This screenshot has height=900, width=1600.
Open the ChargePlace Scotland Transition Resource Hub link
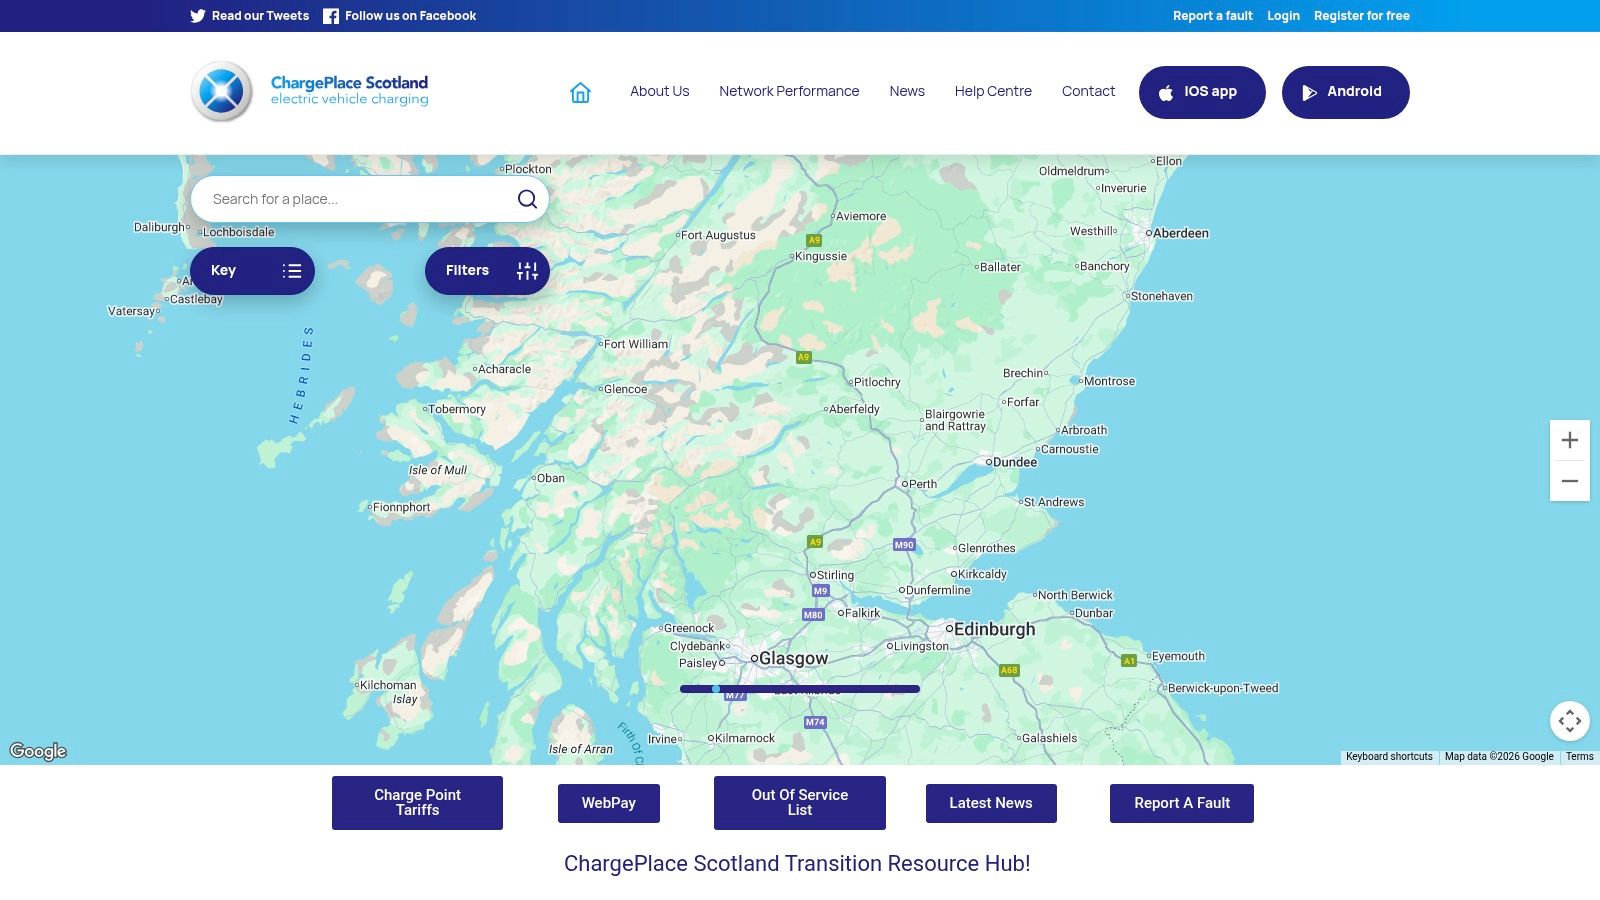coord(799,863)
